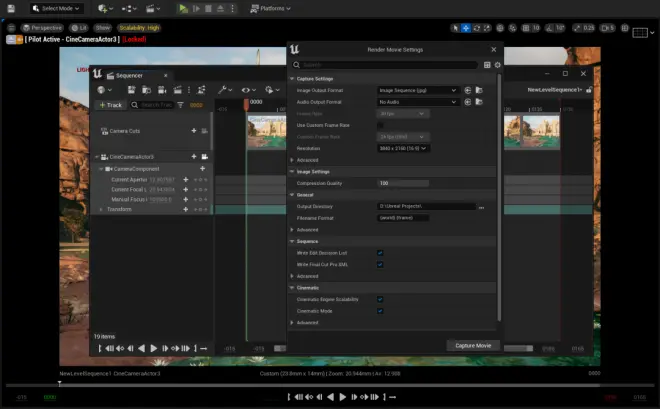Image resolution: width=660 pixels, height=409 pixels.
Task: Click the orange stop piloting camera icon
Action: (19, 40)
